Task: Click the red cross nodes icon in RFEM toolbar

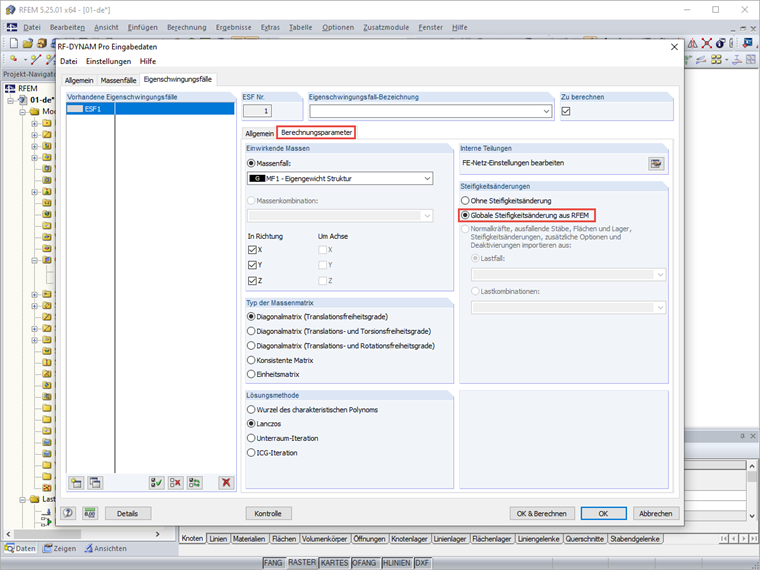Action: (707, 43)
